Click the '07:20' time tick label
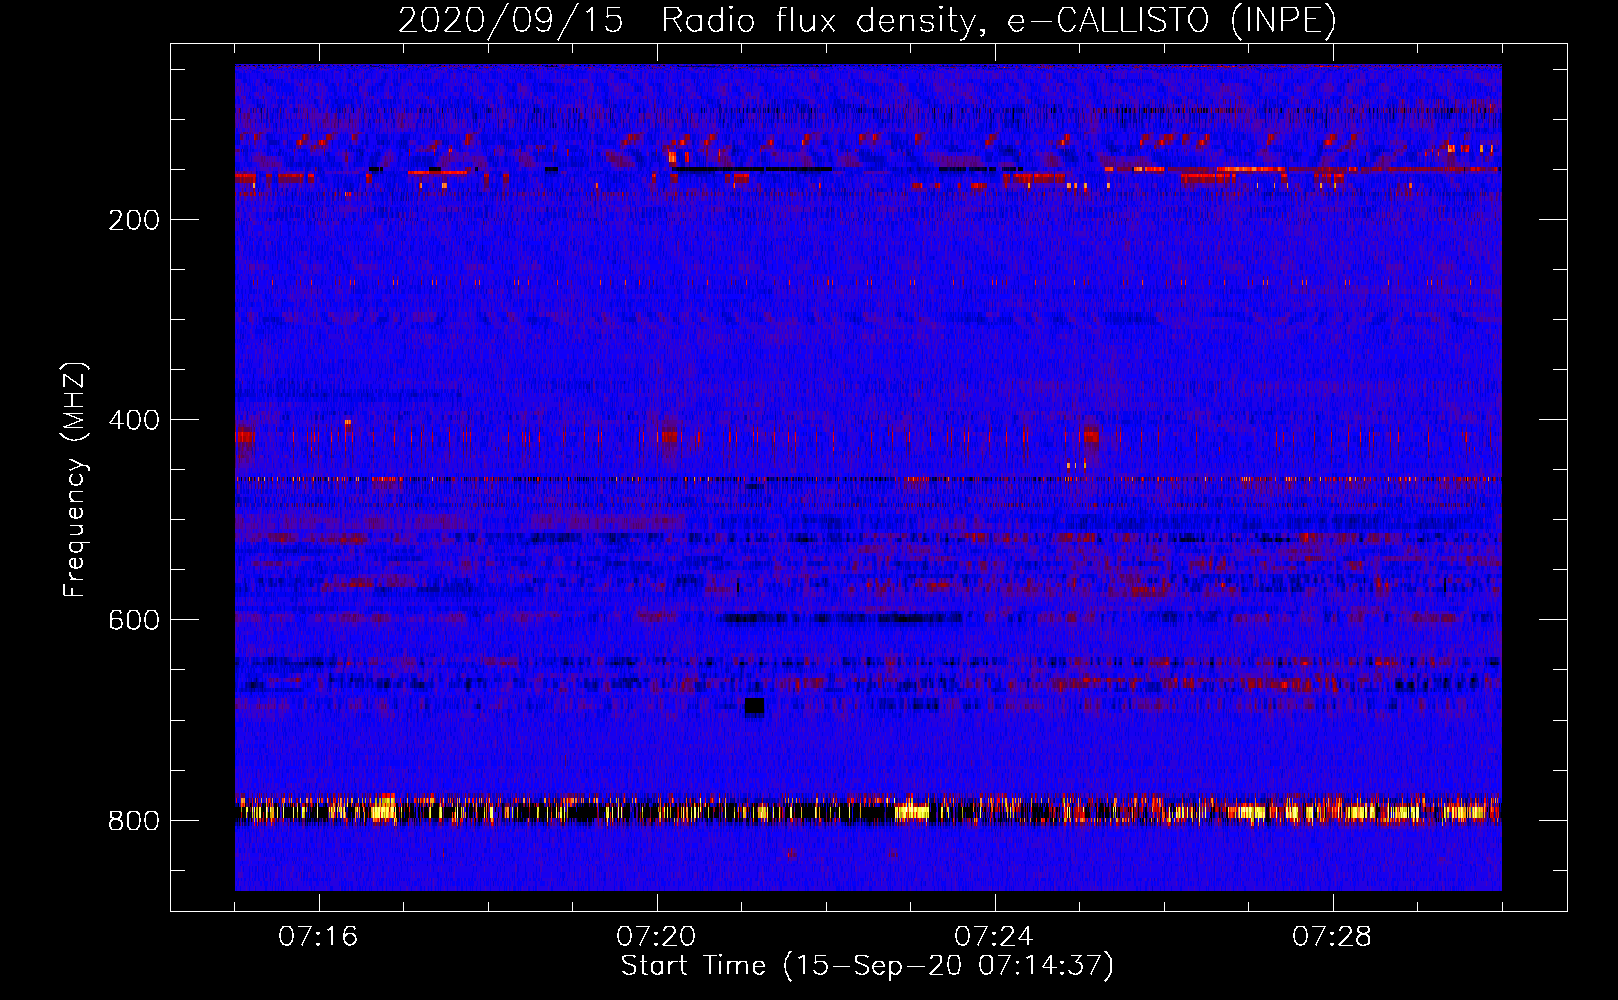The height and width of the screenshot is (1000, 1618). 656,936
